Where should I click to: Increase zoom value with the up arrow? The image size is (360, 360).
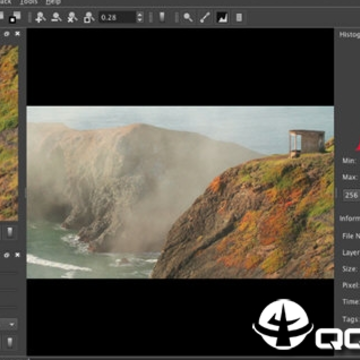pos(140,15)
